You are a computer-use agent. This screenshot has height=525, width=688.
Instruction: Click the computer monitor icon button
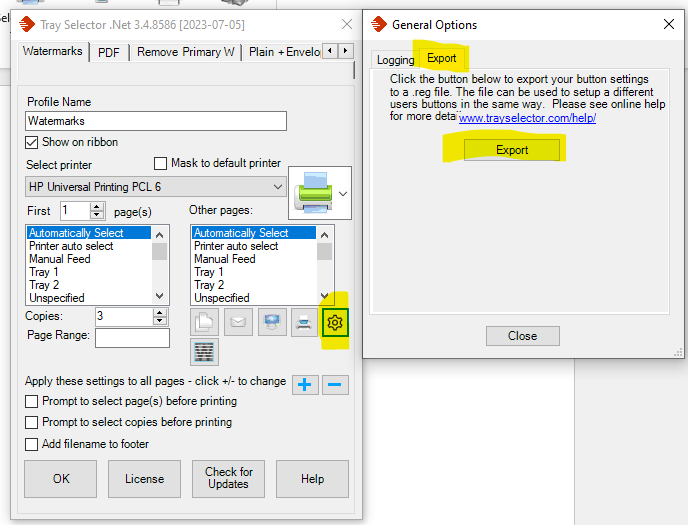pyautogui.click(x=271, y=322)
